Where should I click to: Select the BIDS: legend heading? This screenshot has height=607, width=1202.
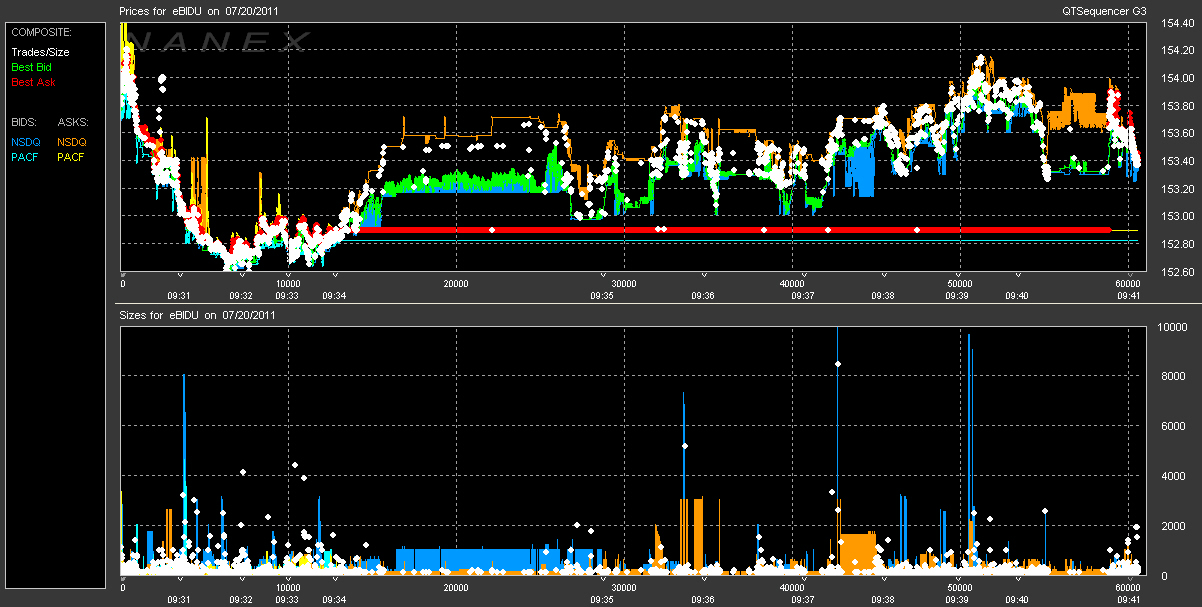tap(25, 121)
